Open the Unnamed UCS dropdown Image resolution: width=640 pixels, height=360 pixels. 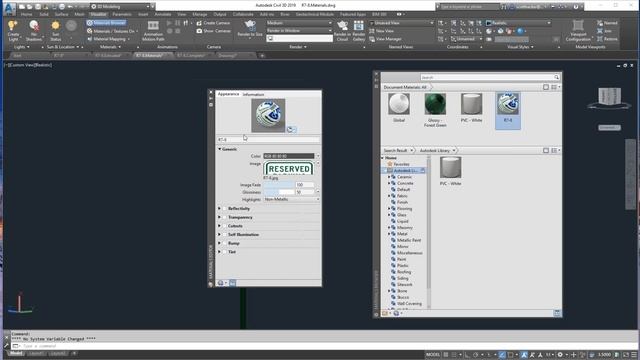coord(467,39)
